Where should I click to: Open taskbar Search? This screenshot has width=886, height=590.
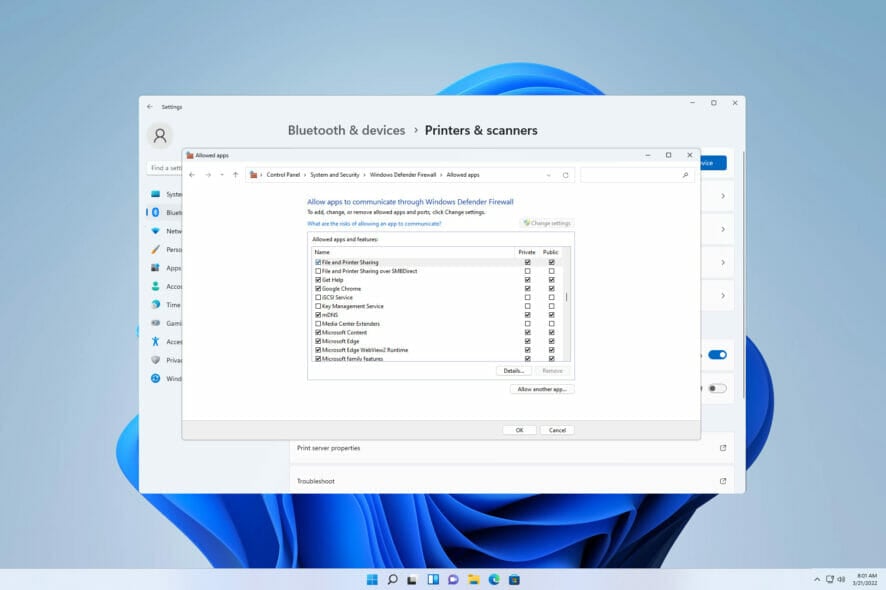coord(392,580)
